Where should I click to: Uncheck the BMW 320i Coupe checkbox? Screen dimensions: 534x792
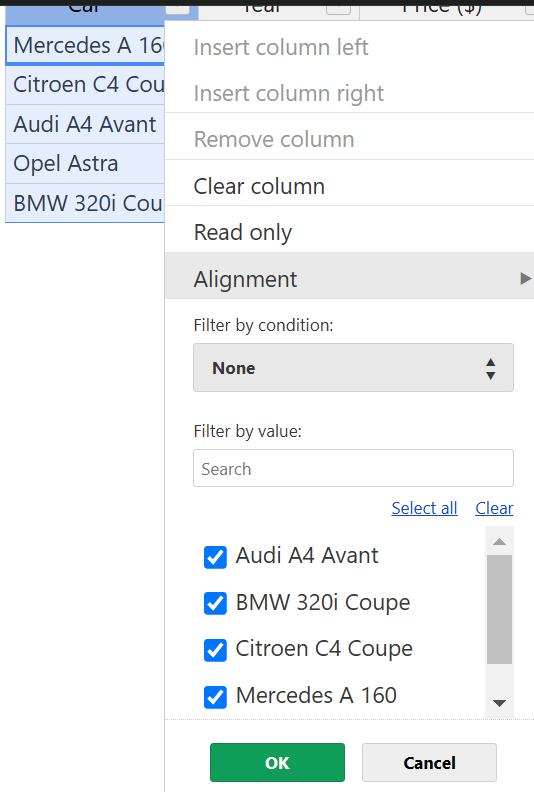point(215,603)
